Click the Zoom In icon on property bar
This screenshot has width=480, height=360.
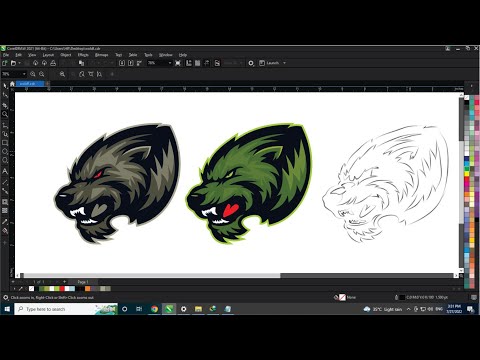pos(33,74)
